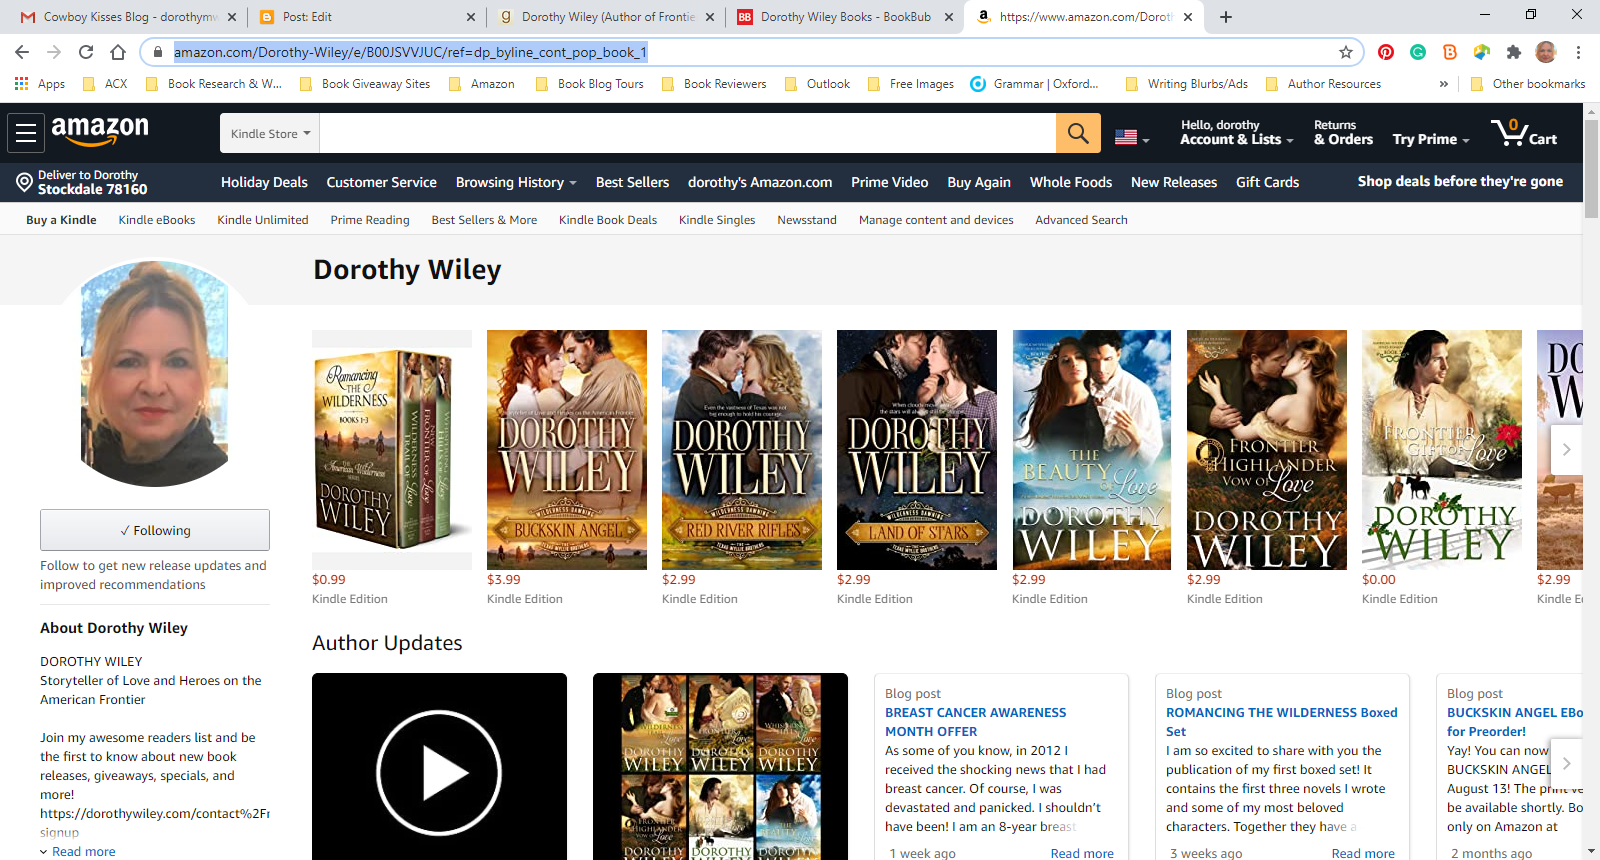Open Grammar | Oxford bookmark
The image size is (1600, 860).
tap(1035, 84)
